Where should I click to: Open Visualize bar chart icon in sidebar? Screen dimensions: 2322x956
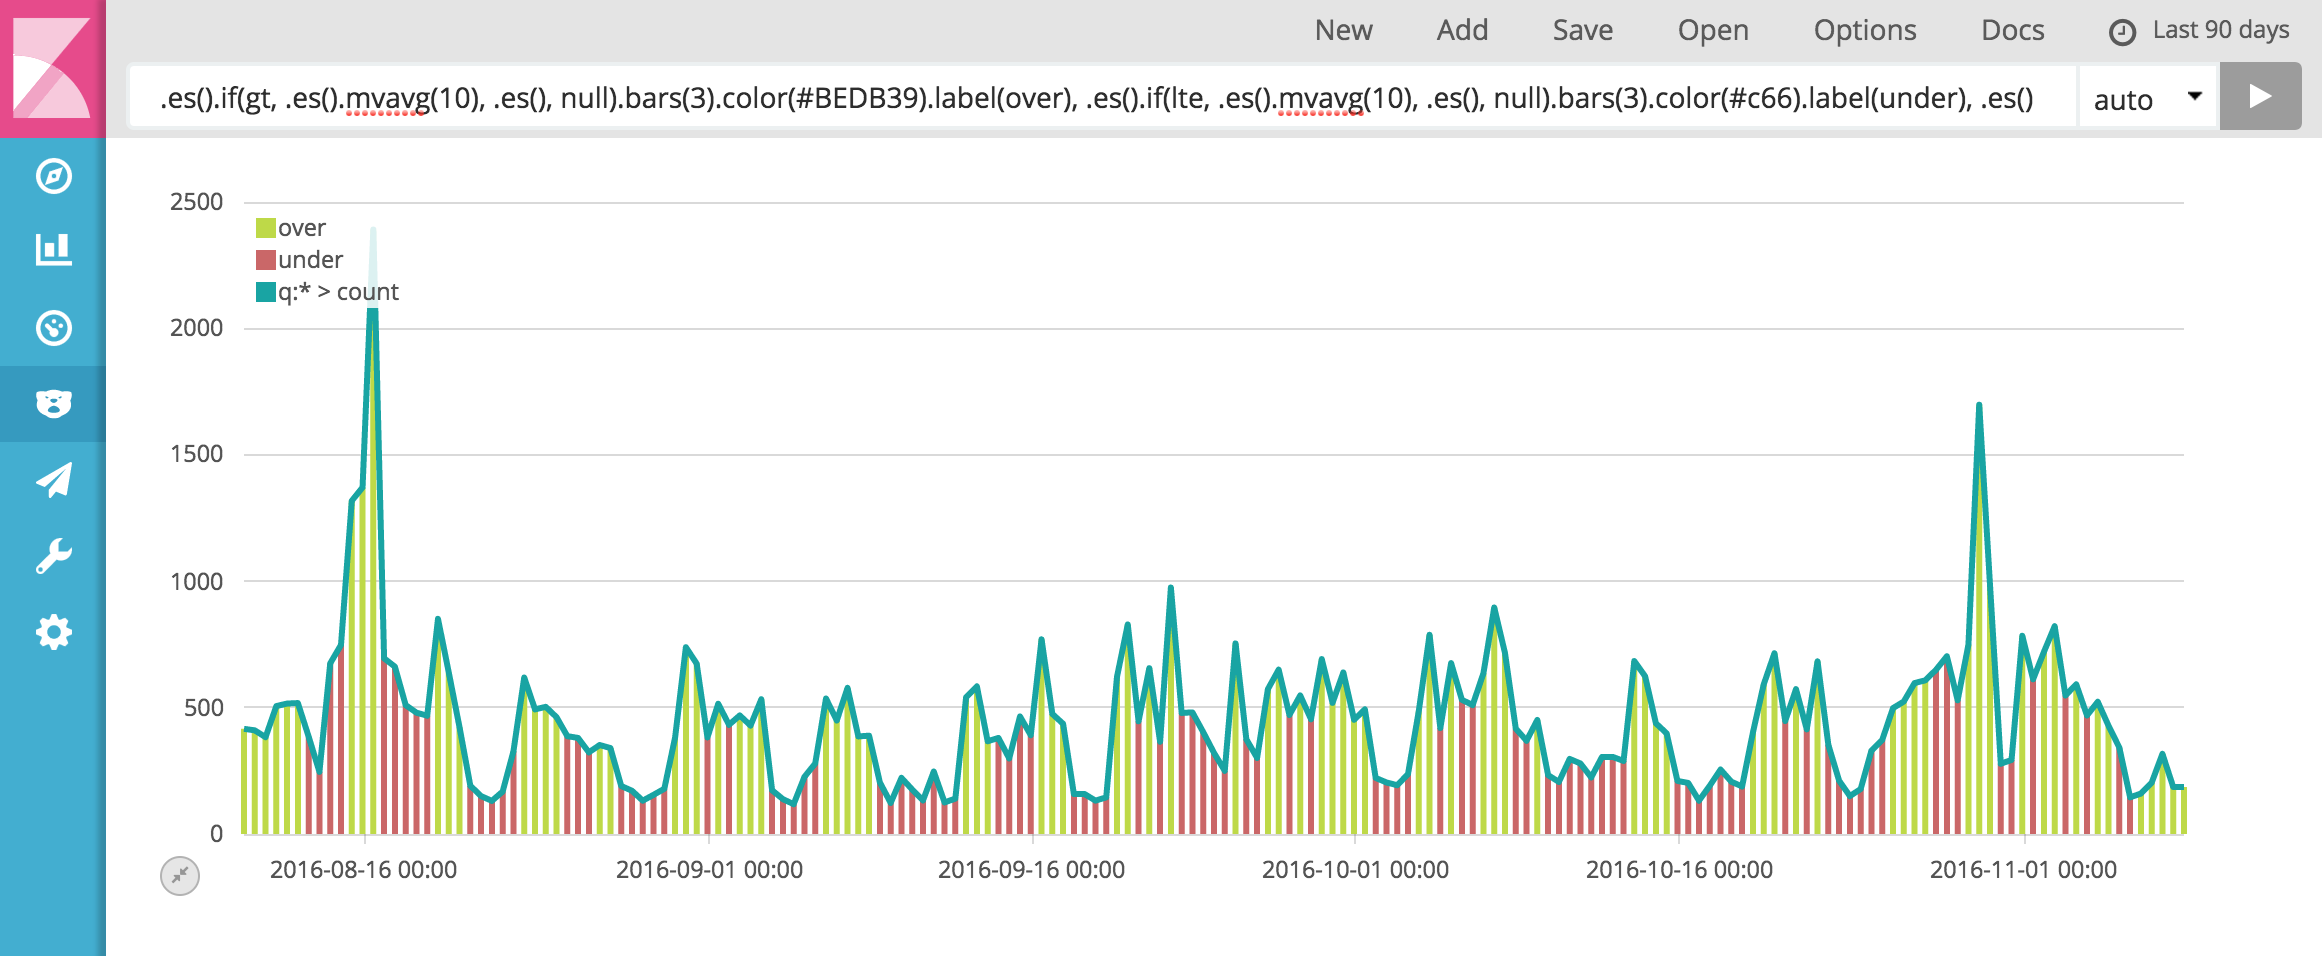pyautogui.click(x=53, y=250)
